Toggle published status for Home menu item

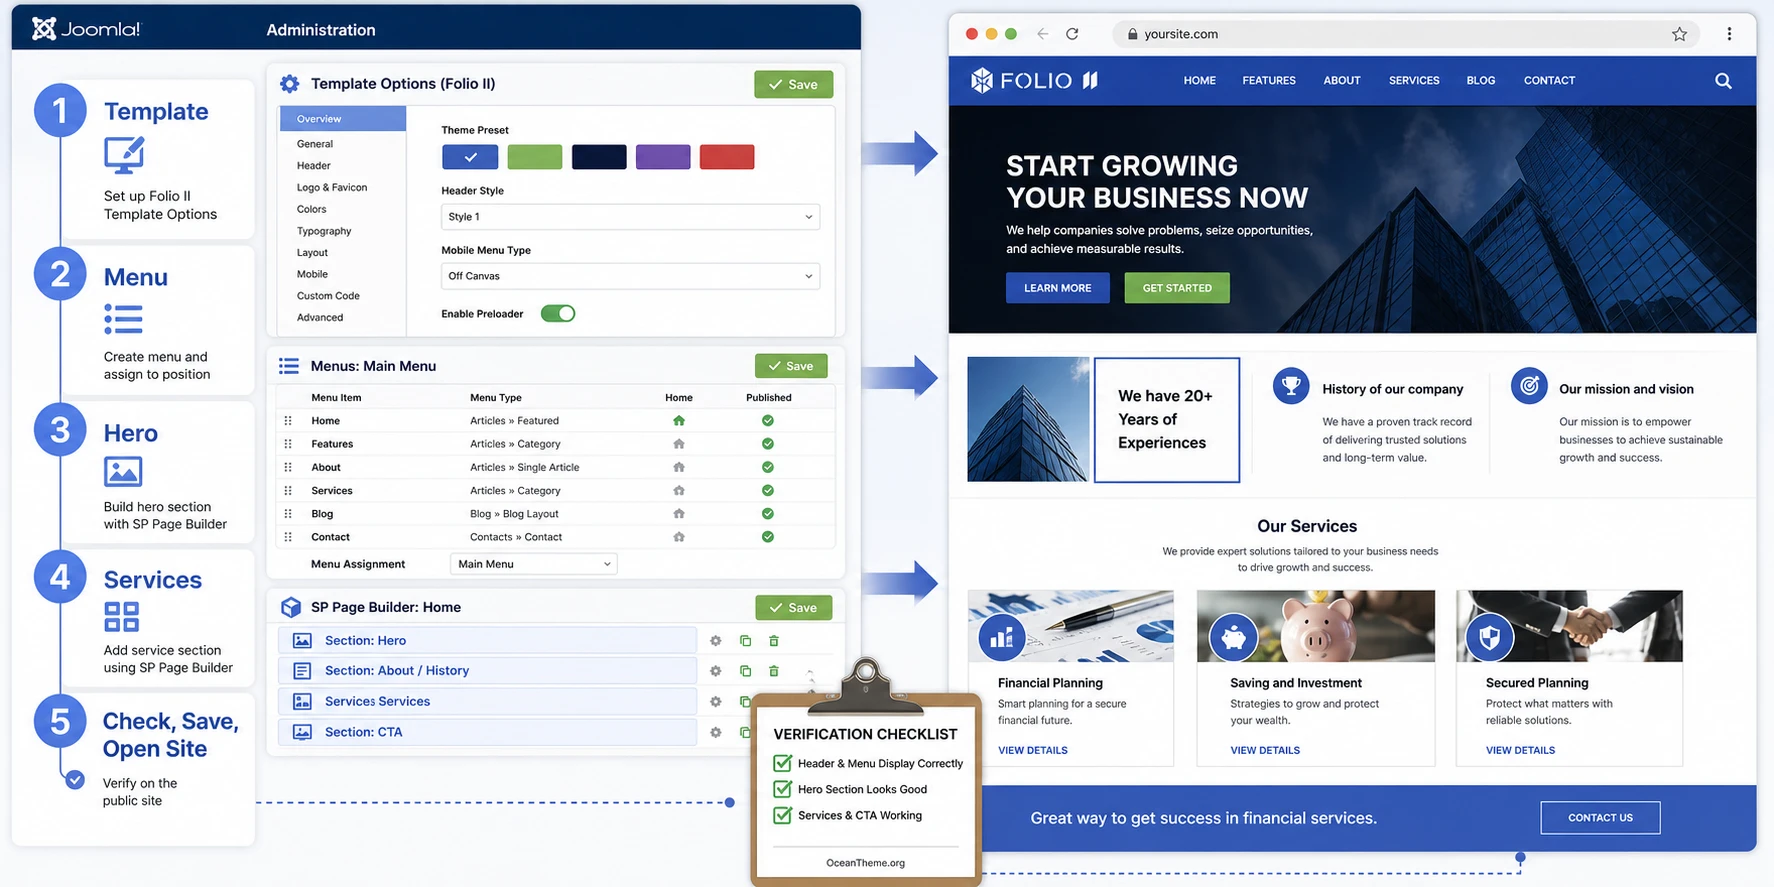768,421
